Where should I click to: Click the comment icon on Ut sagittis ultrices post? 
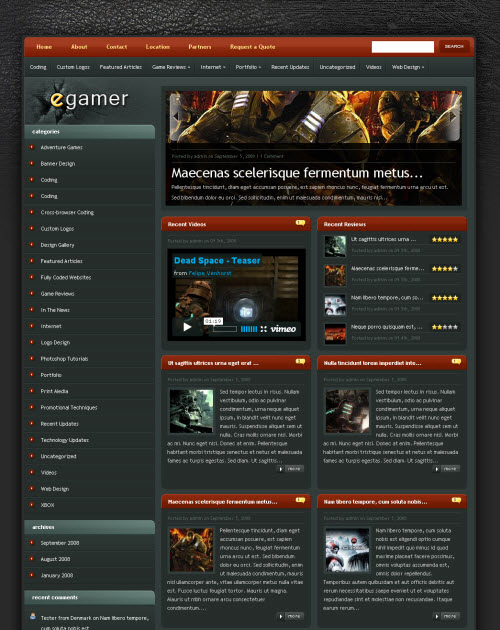point(300,362)
